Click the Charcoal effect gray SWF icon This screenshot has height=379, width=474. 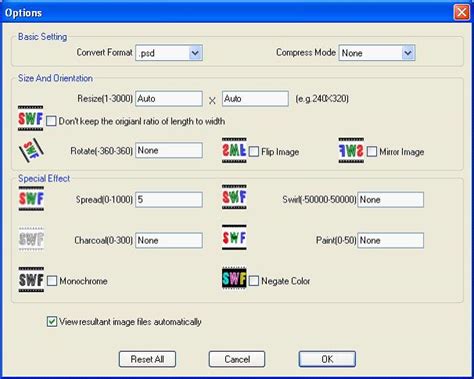click(31, 239)
